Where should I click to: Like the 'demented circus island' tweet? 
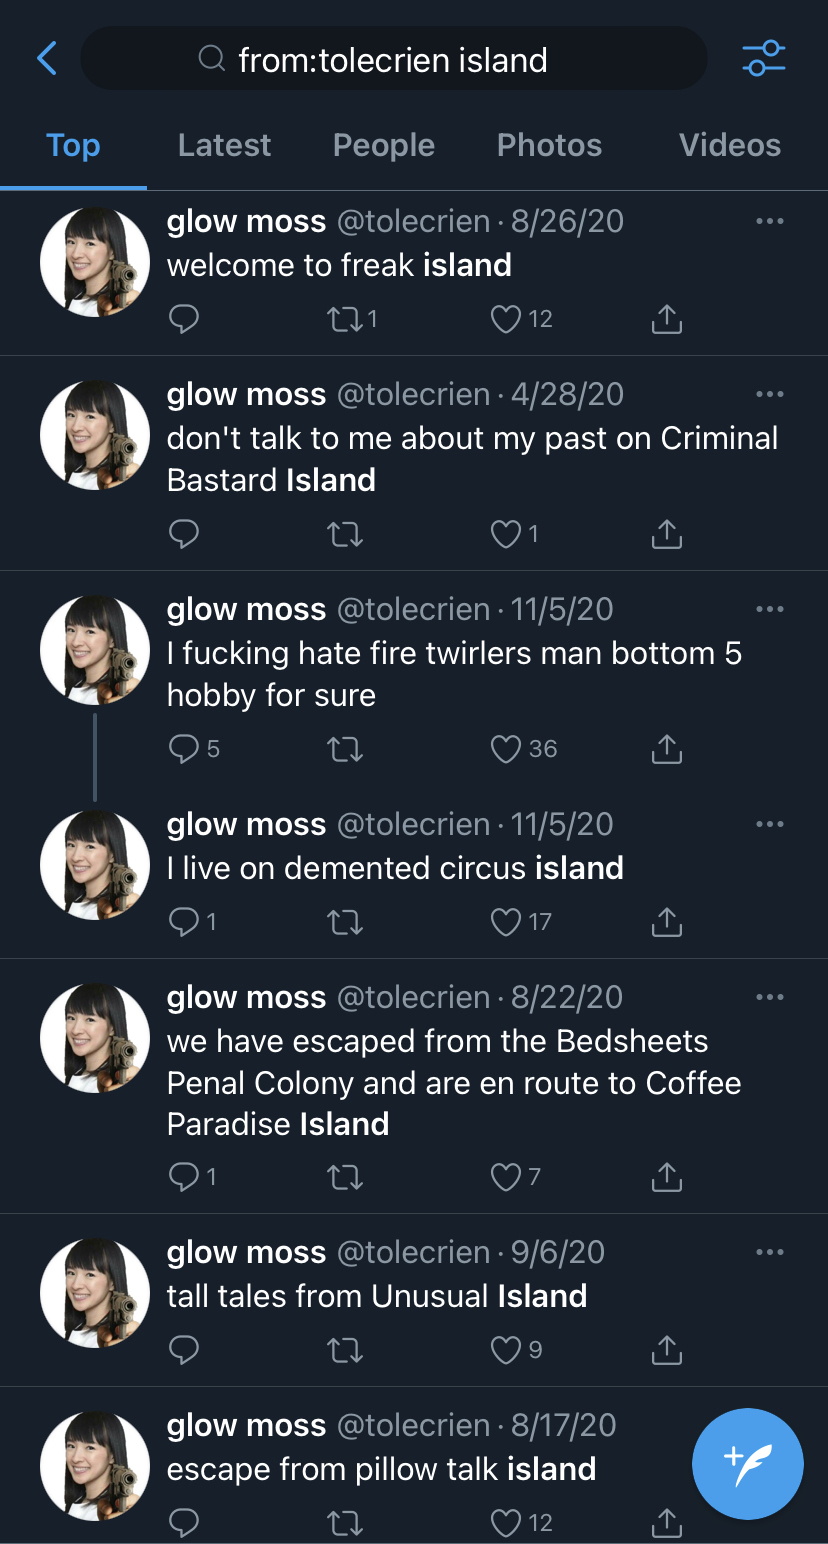pos(506,922)
